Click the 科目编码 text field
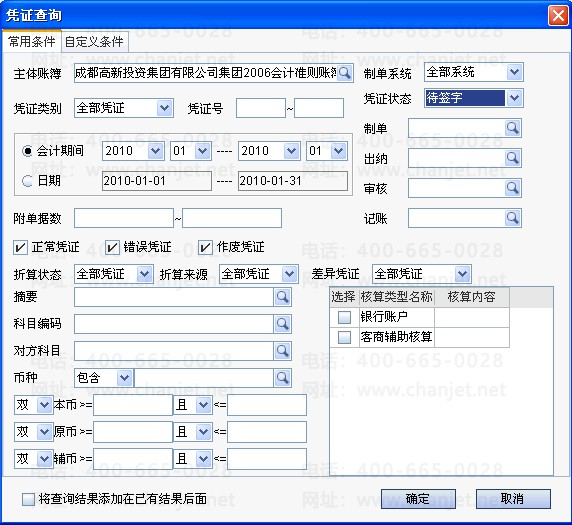 tap(174, 324)
